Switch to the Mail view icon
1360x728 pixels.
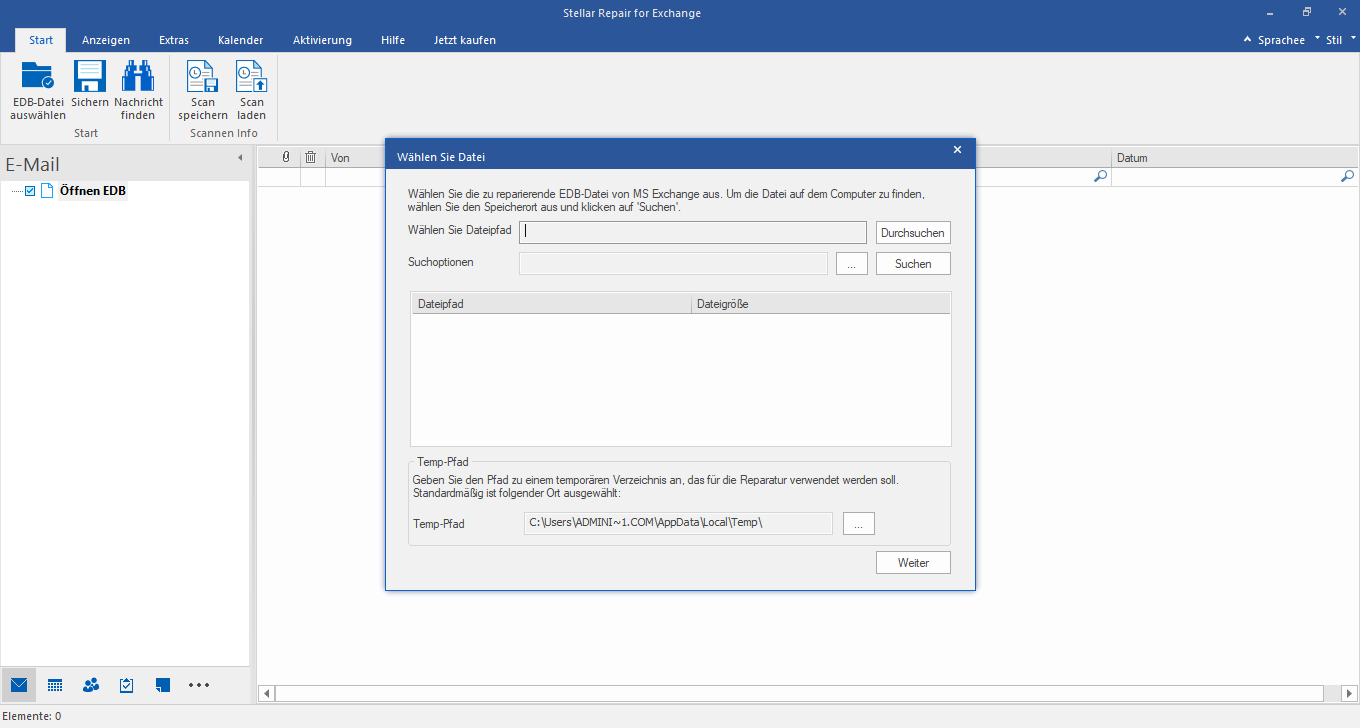[19, 685]
